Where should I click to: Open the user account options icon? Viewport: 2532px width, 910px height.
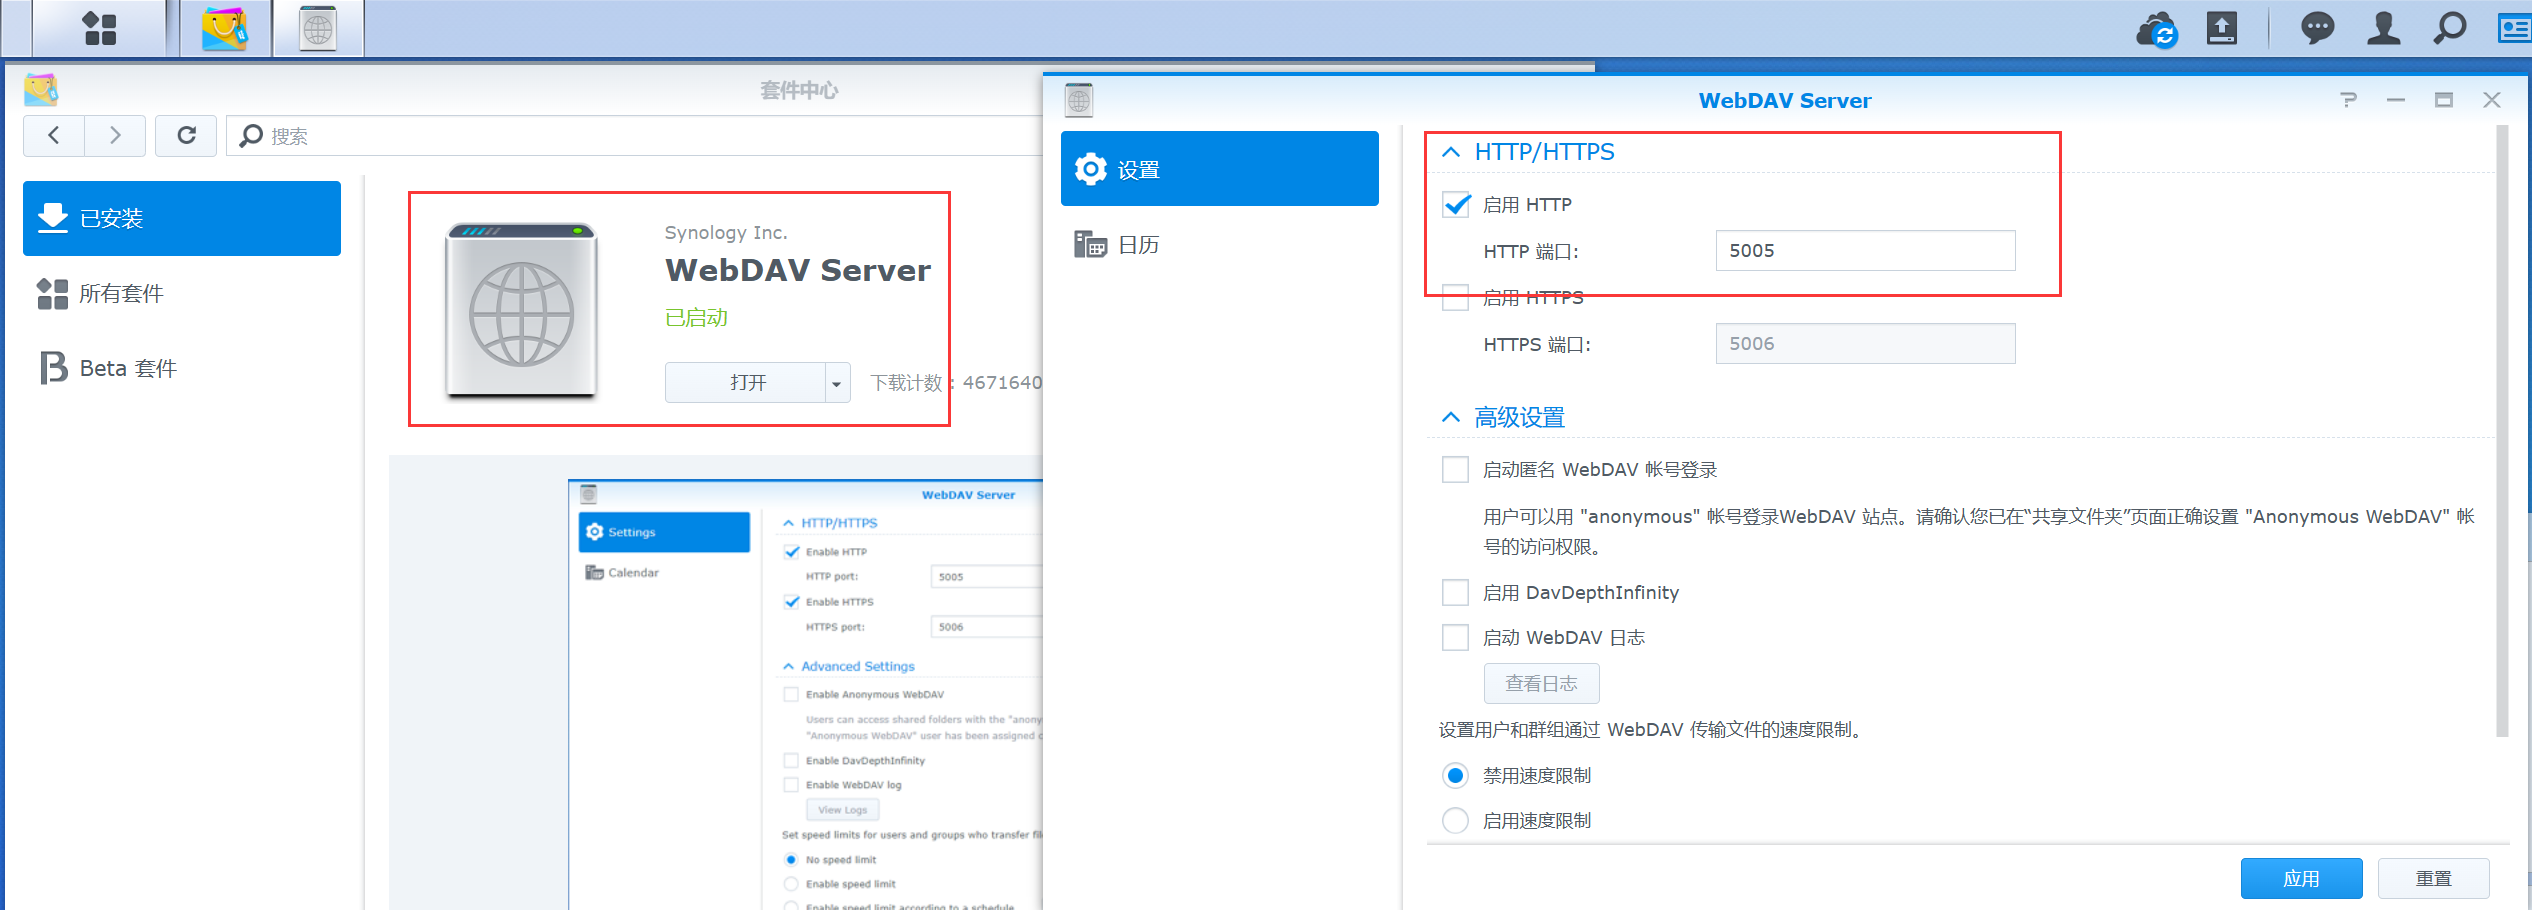pyautogui.click(x=2383, y=28)
